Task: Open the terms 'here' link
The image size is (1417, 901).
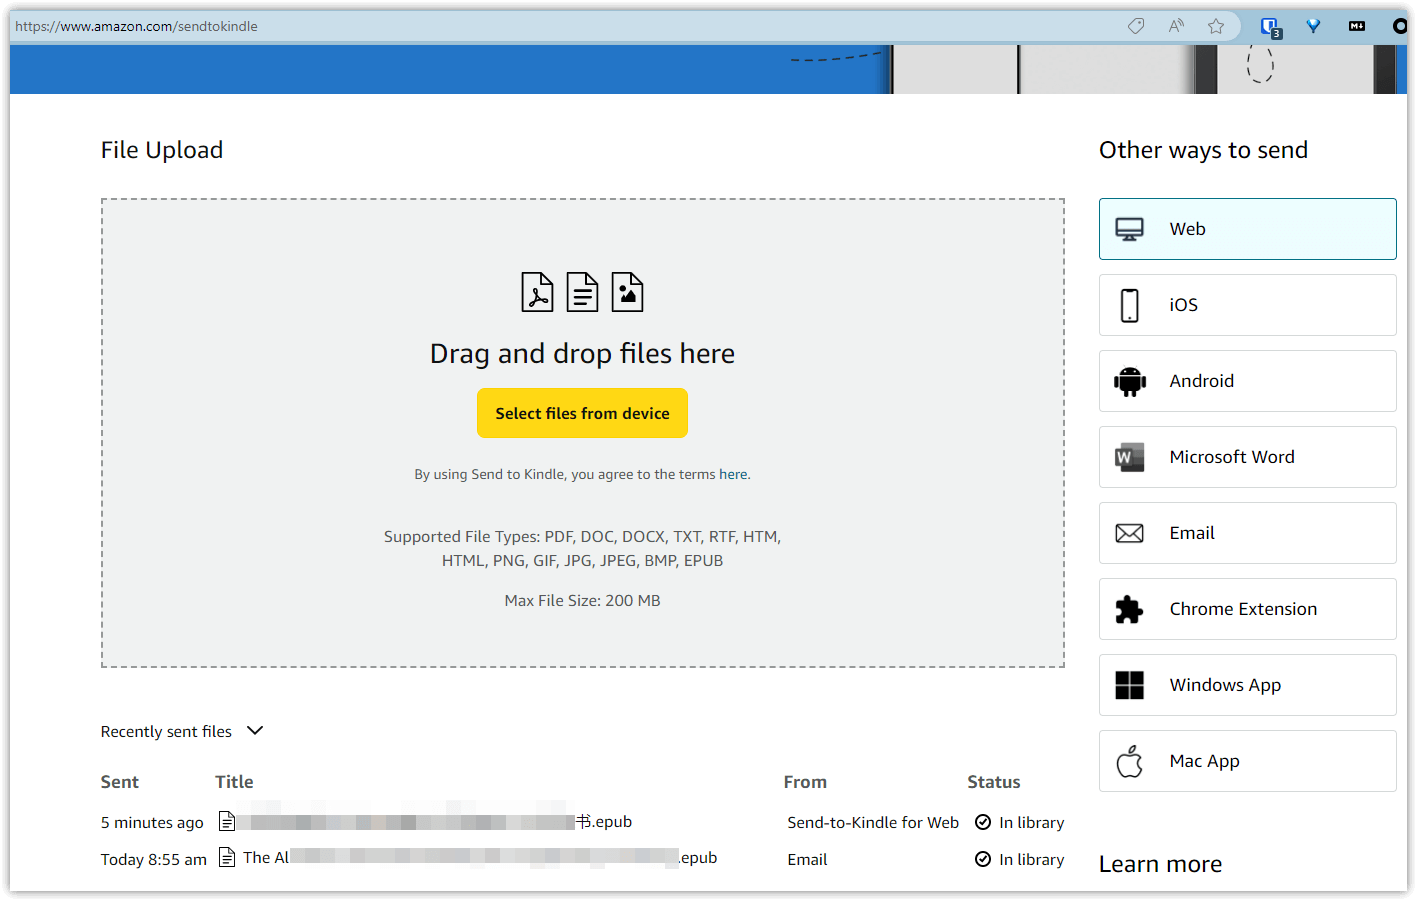Action: coord(733,474)
